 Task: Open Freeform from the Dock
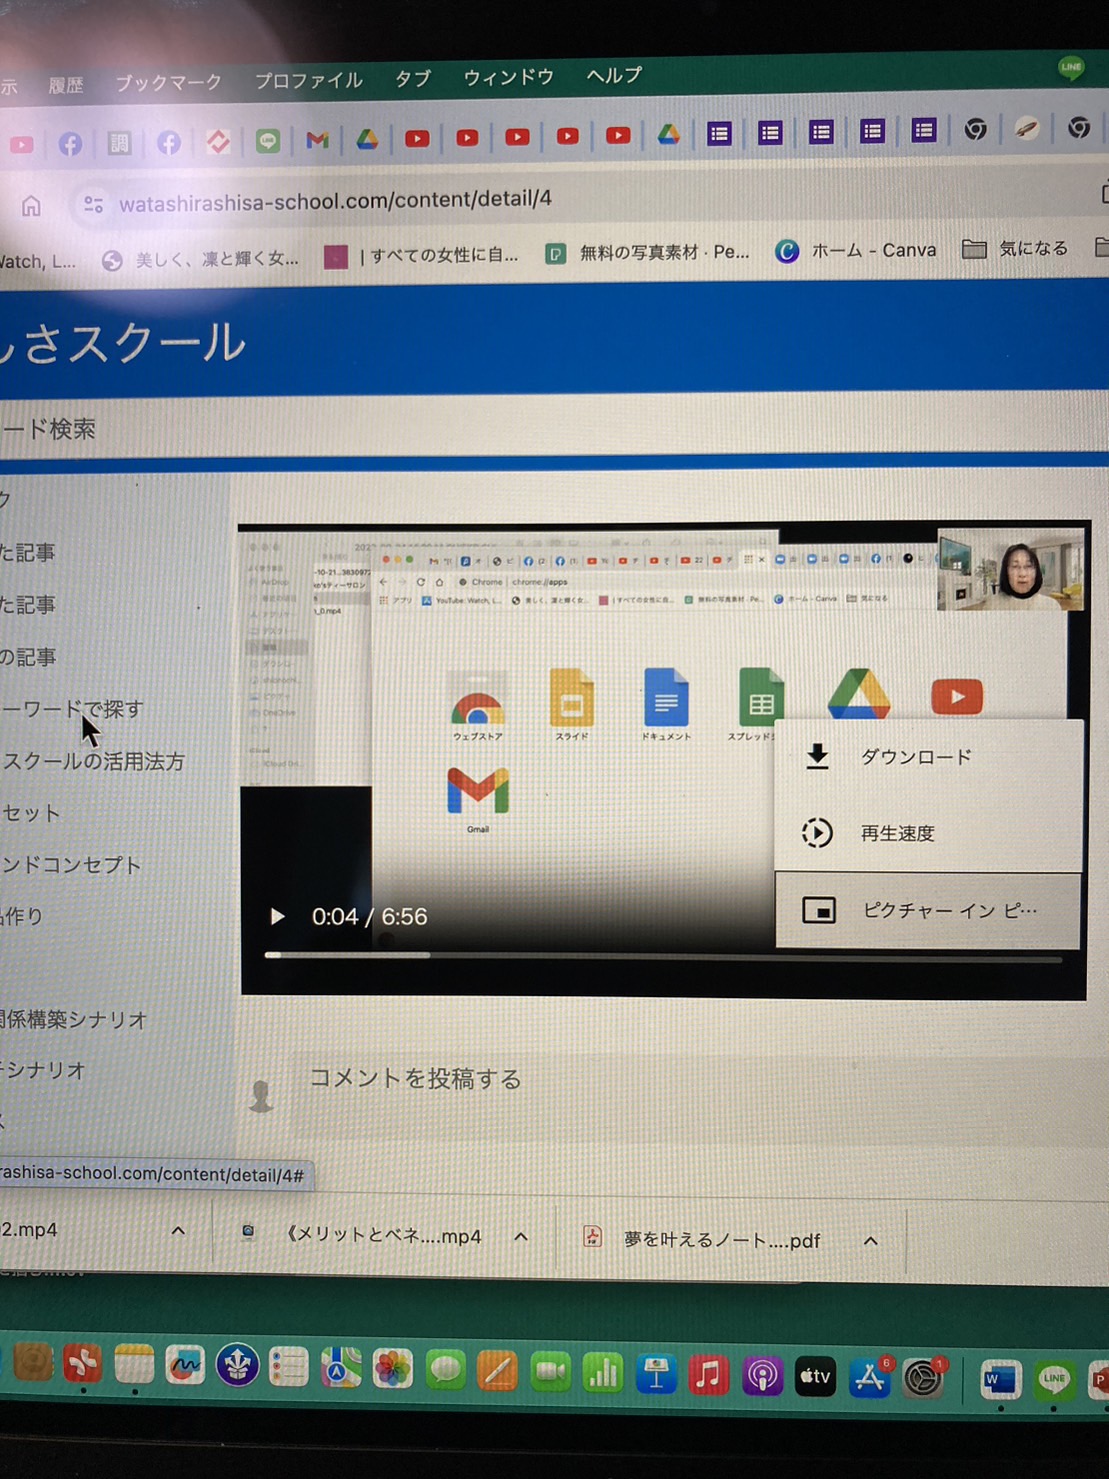(185, 1365)
